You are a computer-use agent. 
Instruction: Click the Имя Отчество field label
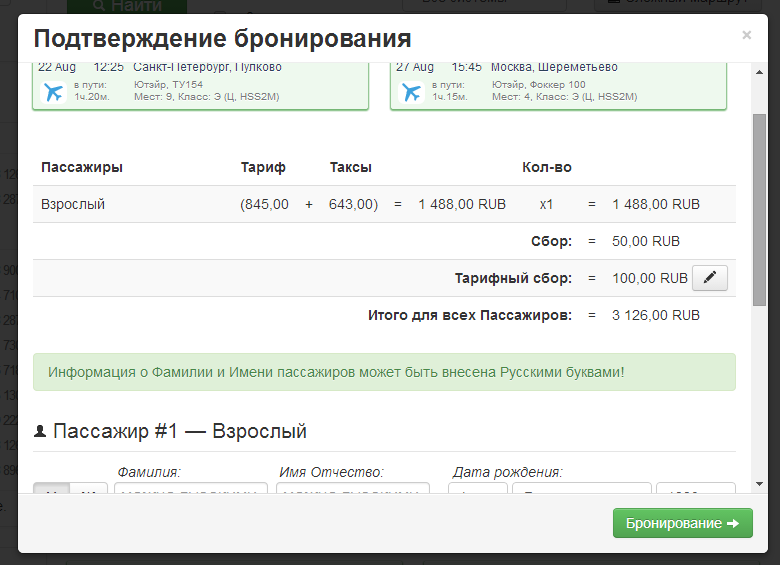pyautogui.click(x=331, y=472)
